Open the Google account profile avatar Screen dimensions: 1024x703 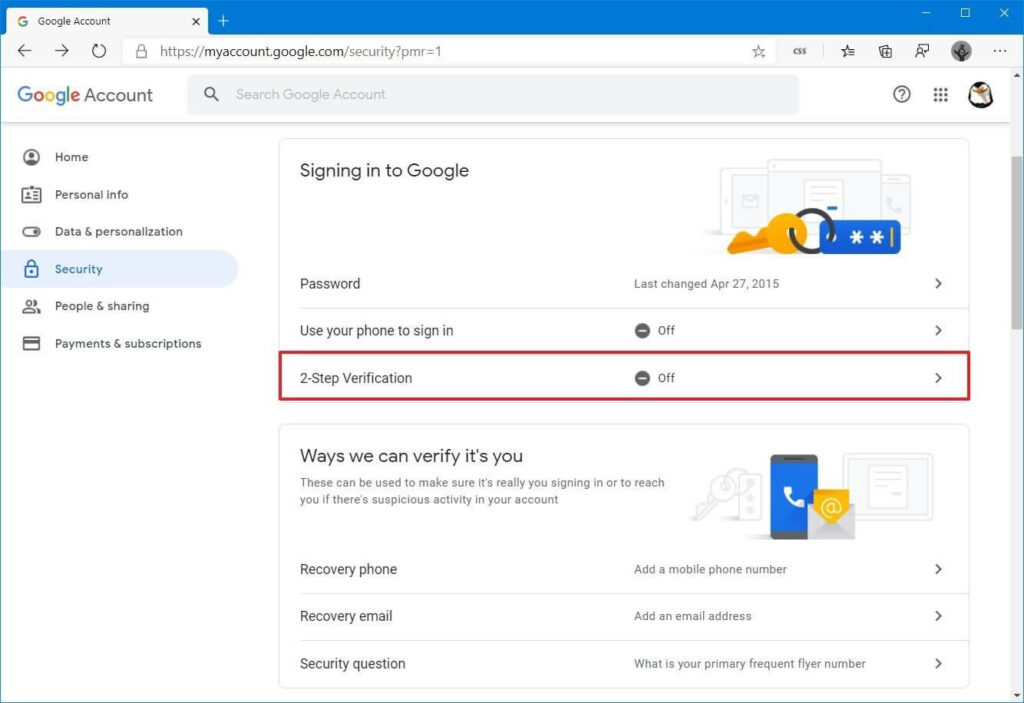tap(980, 94)
